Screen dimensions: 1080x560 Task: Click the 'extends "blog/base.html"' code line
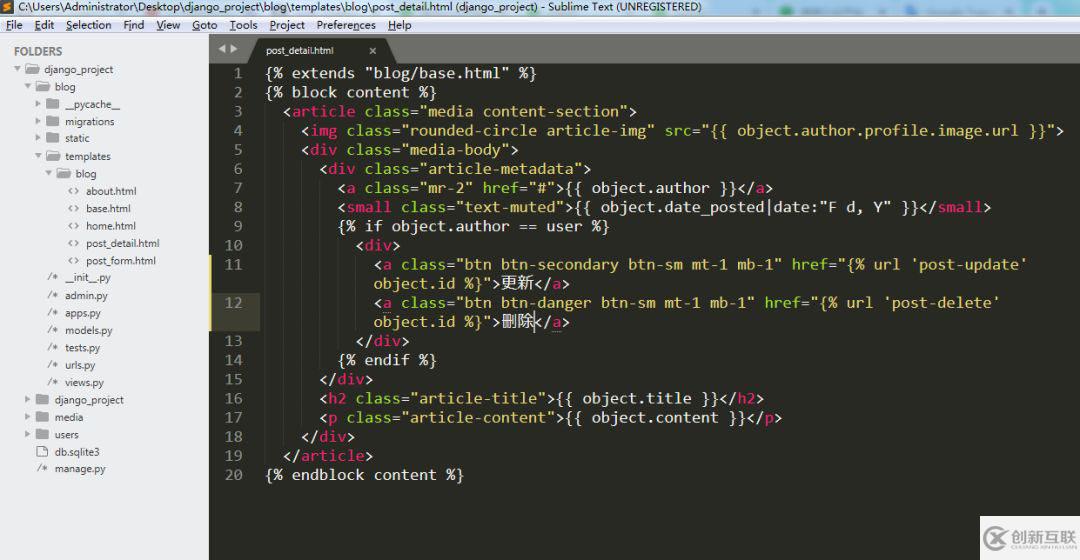401,73
